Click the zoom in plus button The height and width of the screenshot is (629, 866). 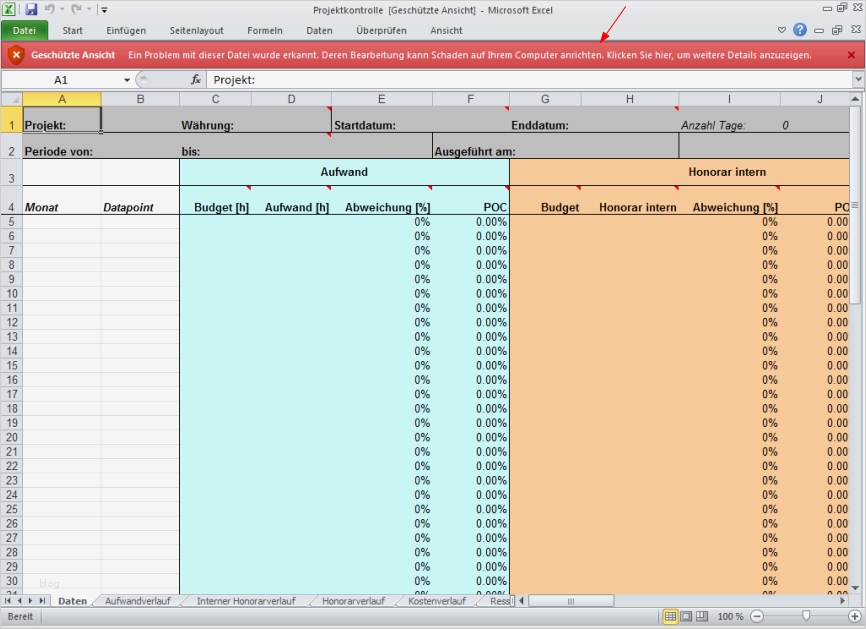[854, 616]
